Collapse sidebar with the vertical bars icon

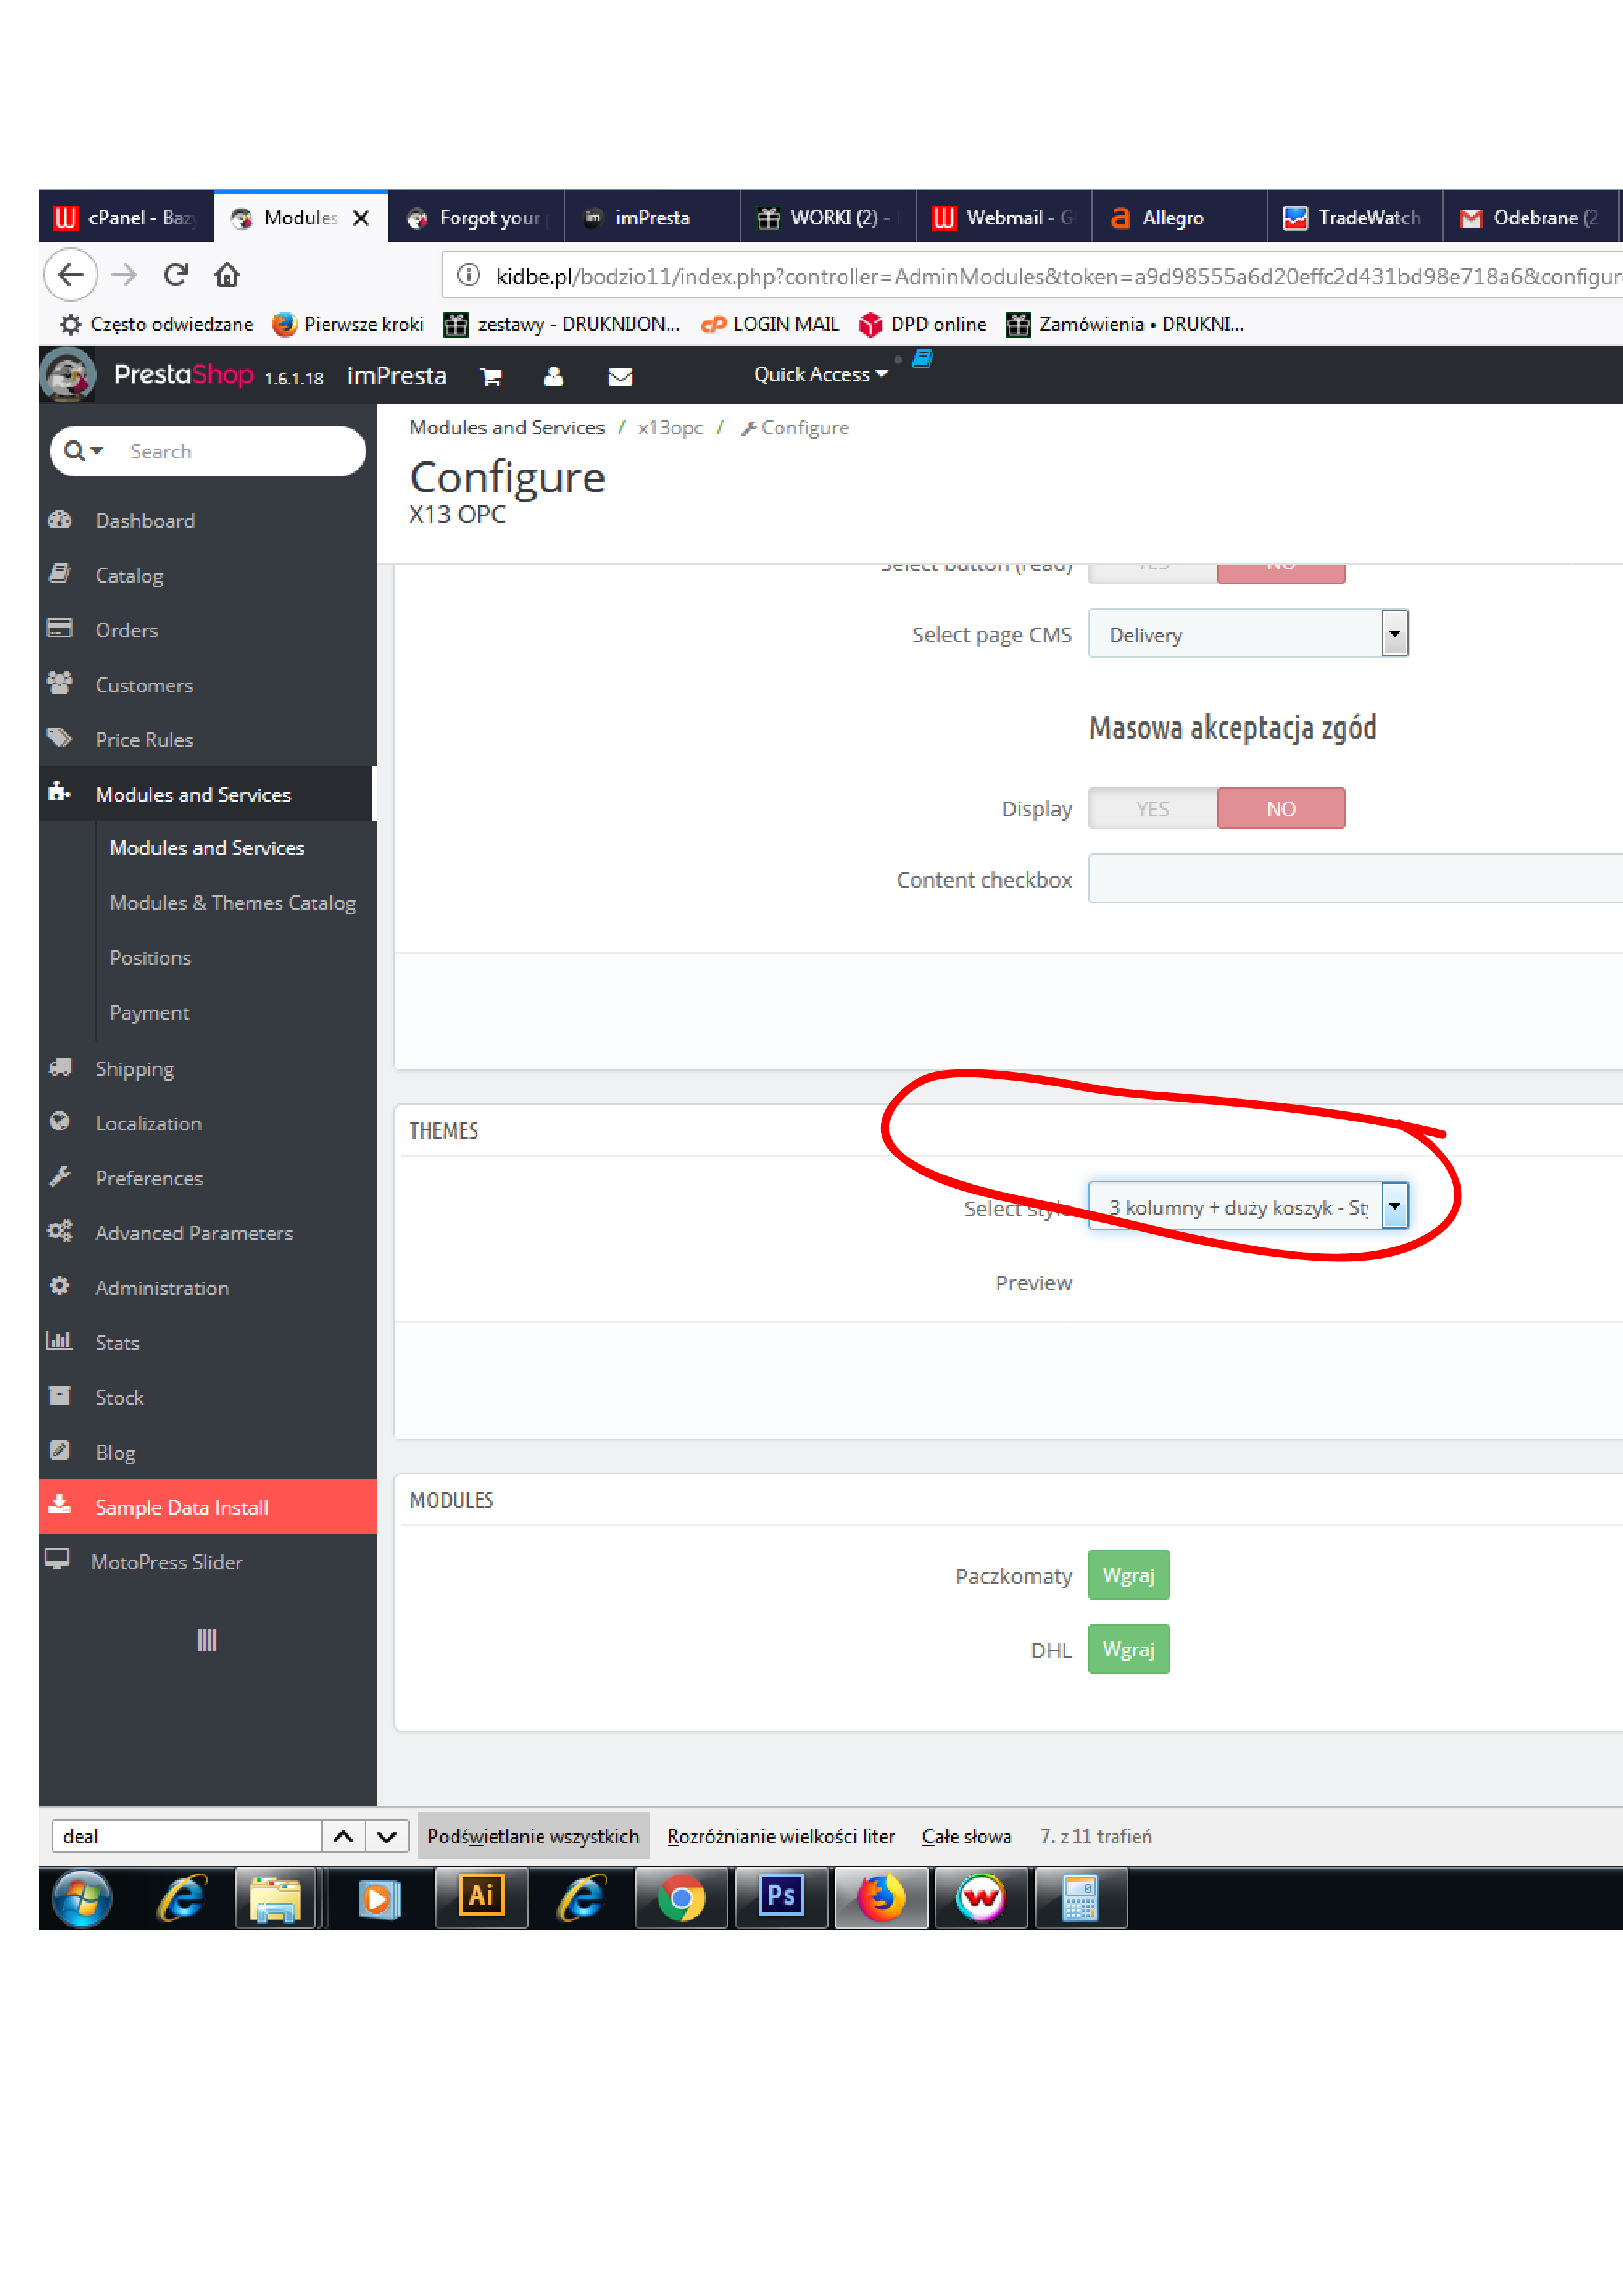coord(207,1640)
